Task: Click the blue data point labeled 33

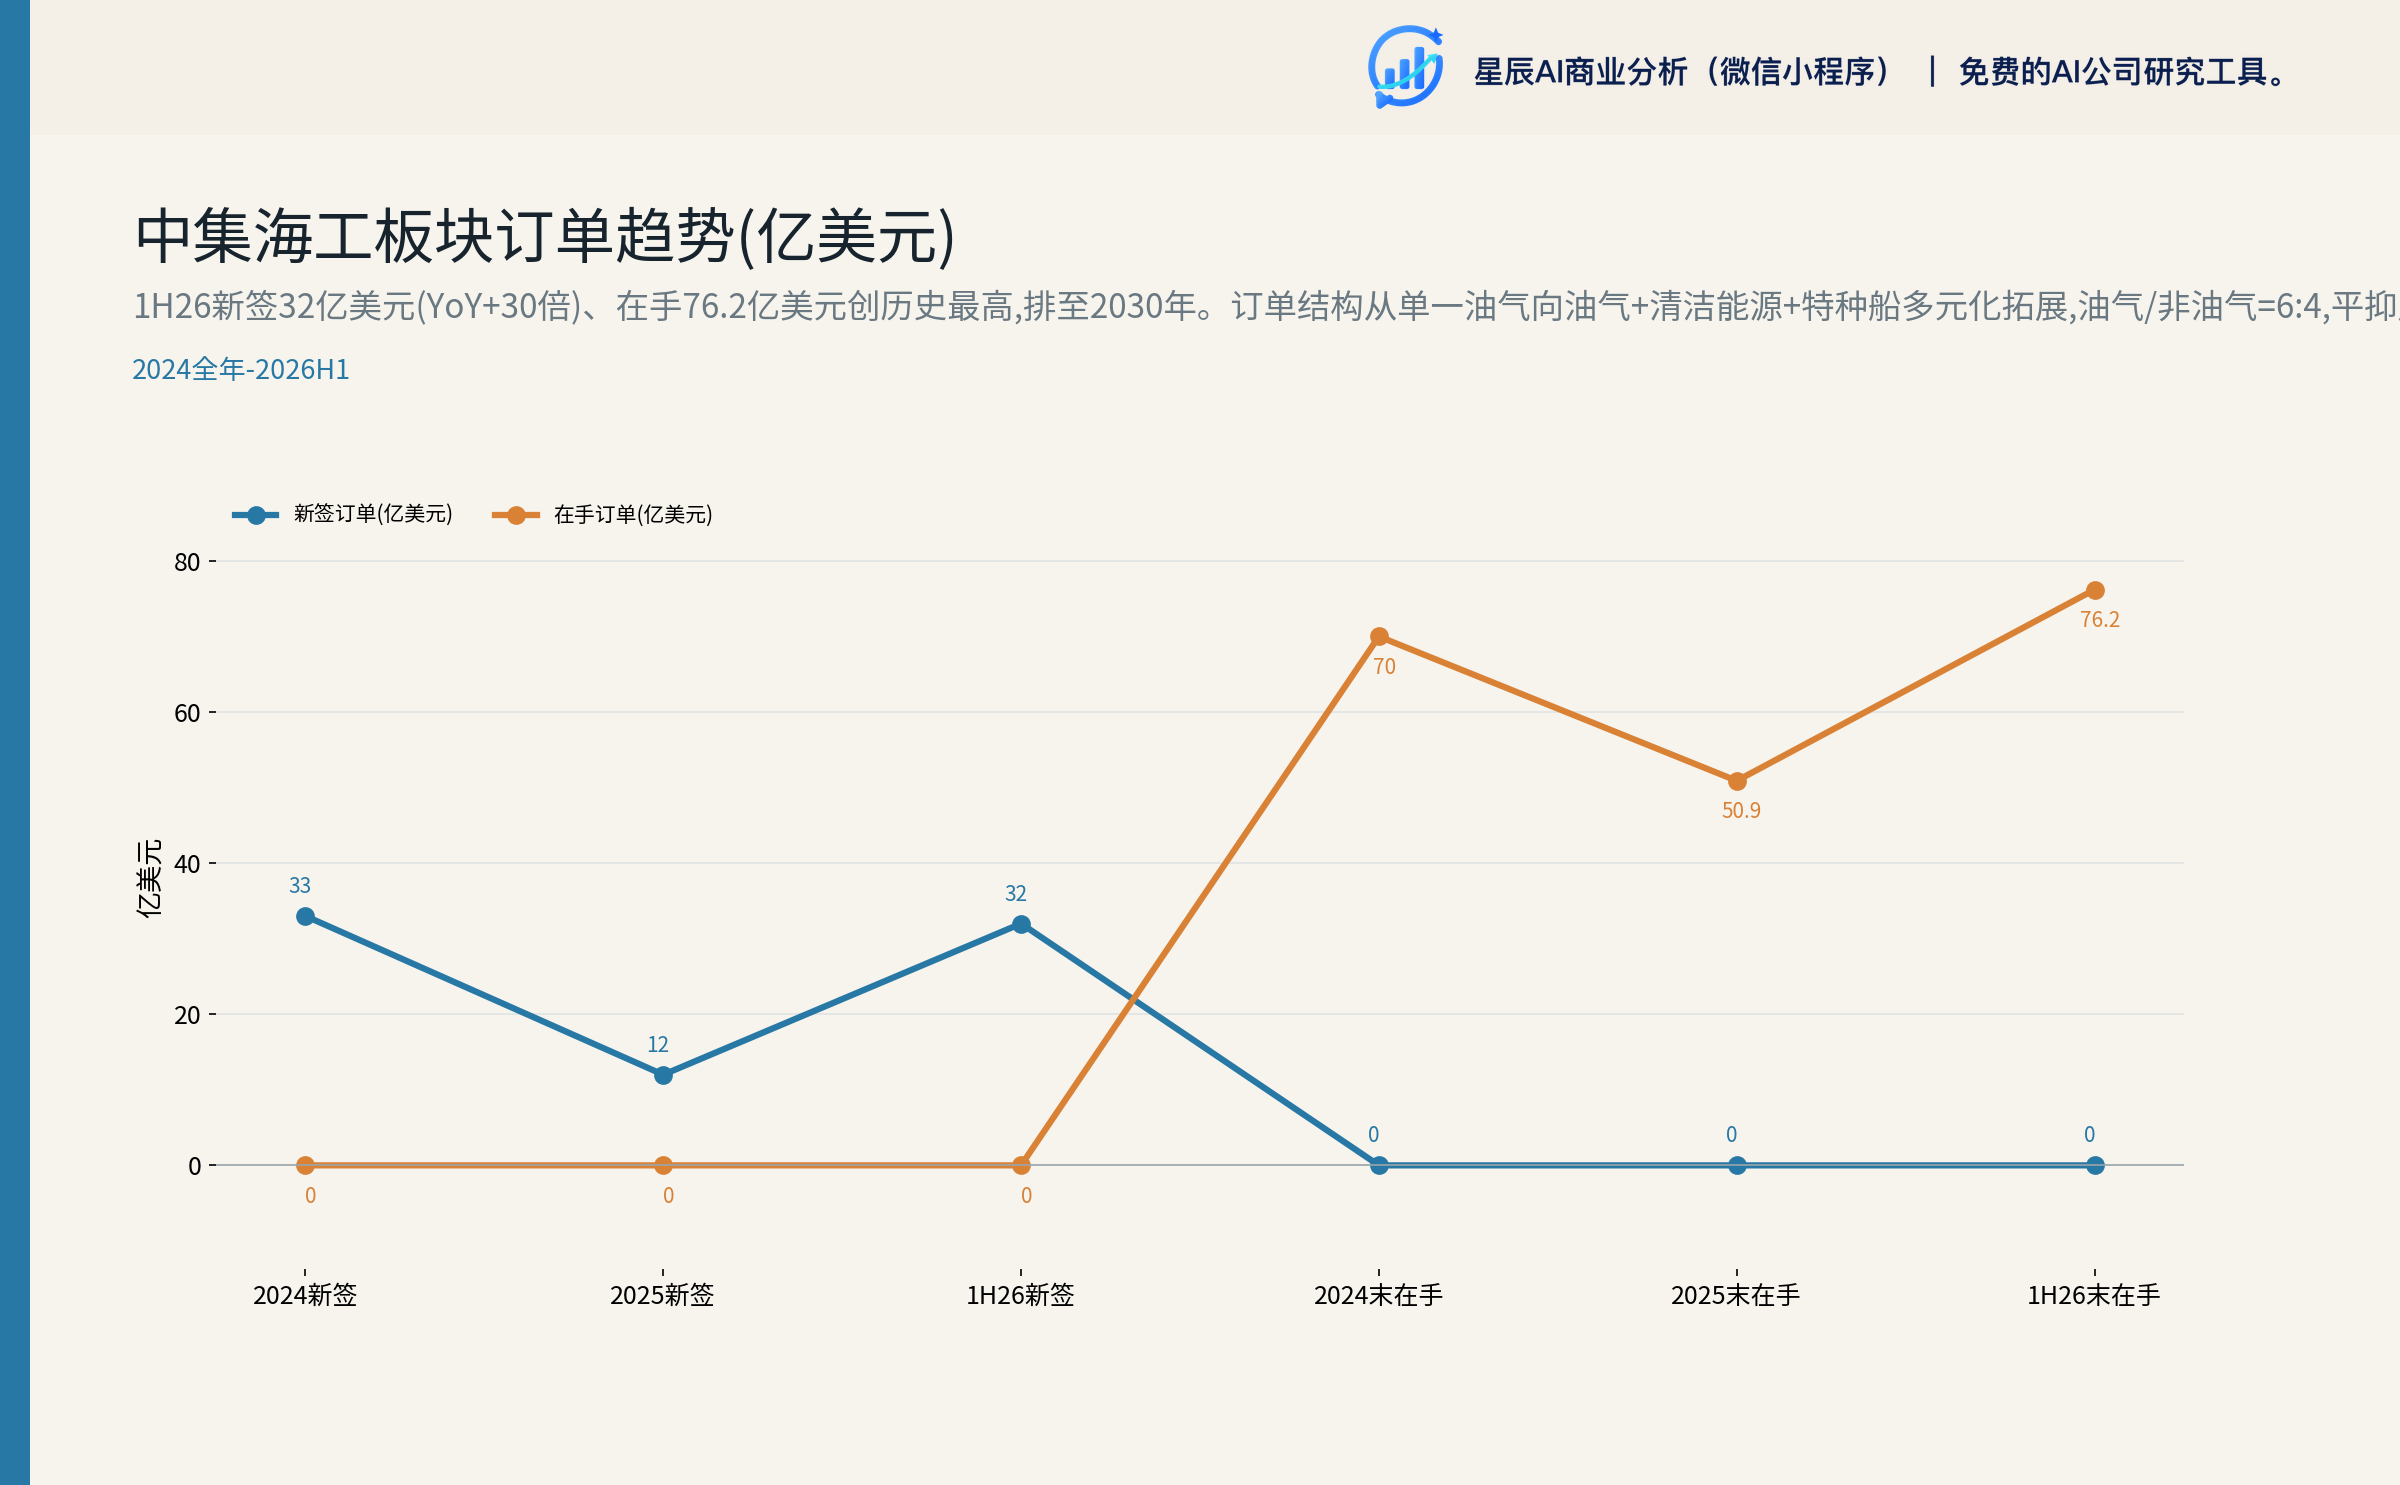Action: pyautogui.click(x=306, y=916)
